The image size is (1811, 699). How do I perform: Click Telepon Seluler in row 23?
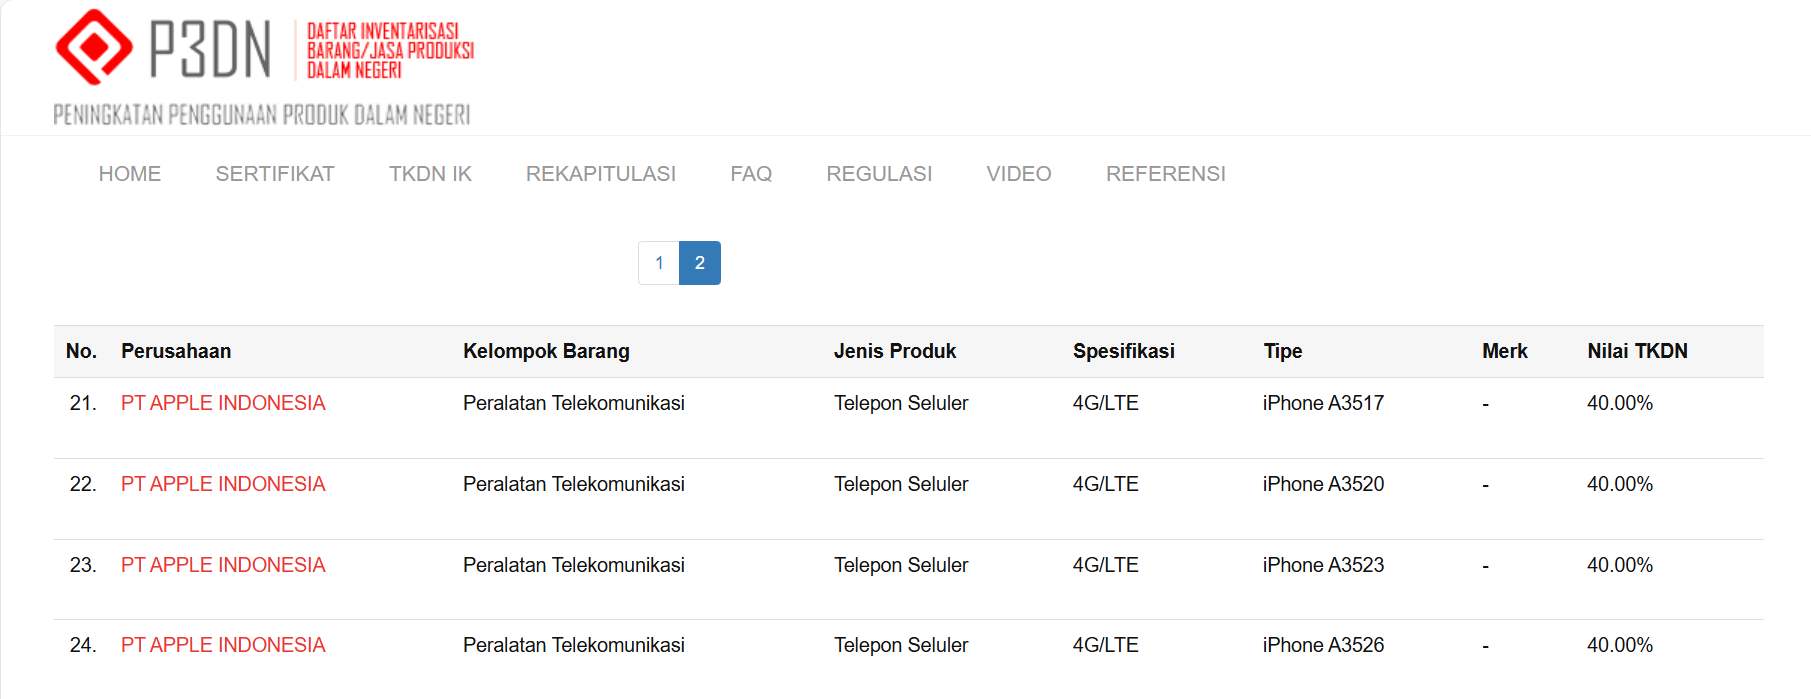click(x=901, y=565)
